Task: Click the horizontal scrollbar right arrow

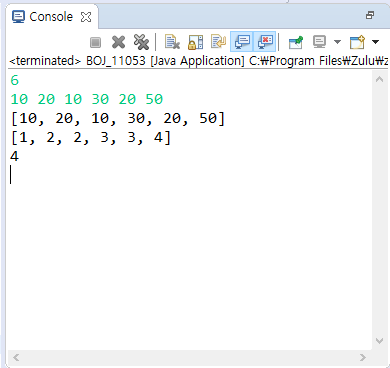Action: click(x=363, y=358)
